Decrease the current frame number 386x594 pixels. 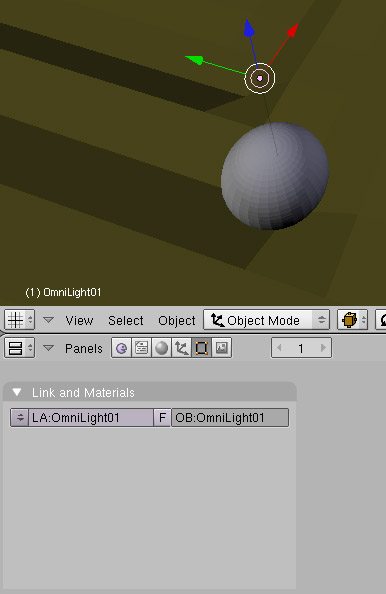279,348
